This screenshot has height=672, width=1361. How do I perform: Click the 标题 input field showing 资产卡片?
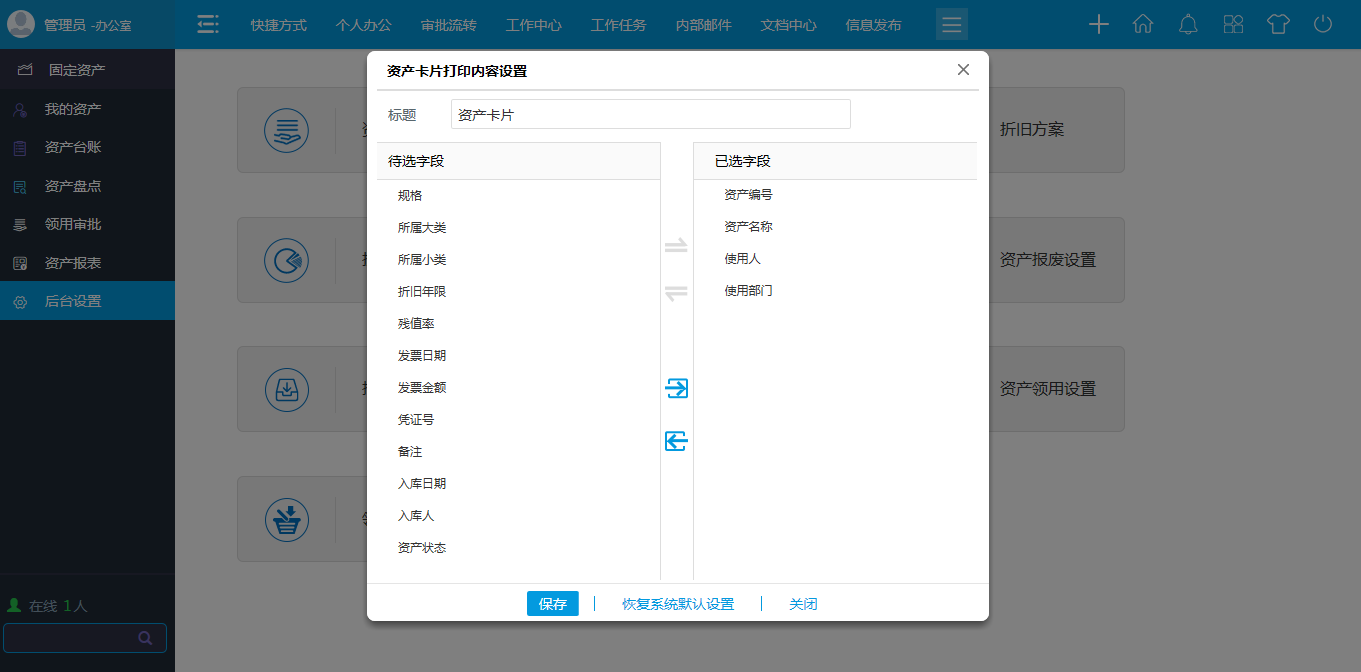click(x=650, y=114)
